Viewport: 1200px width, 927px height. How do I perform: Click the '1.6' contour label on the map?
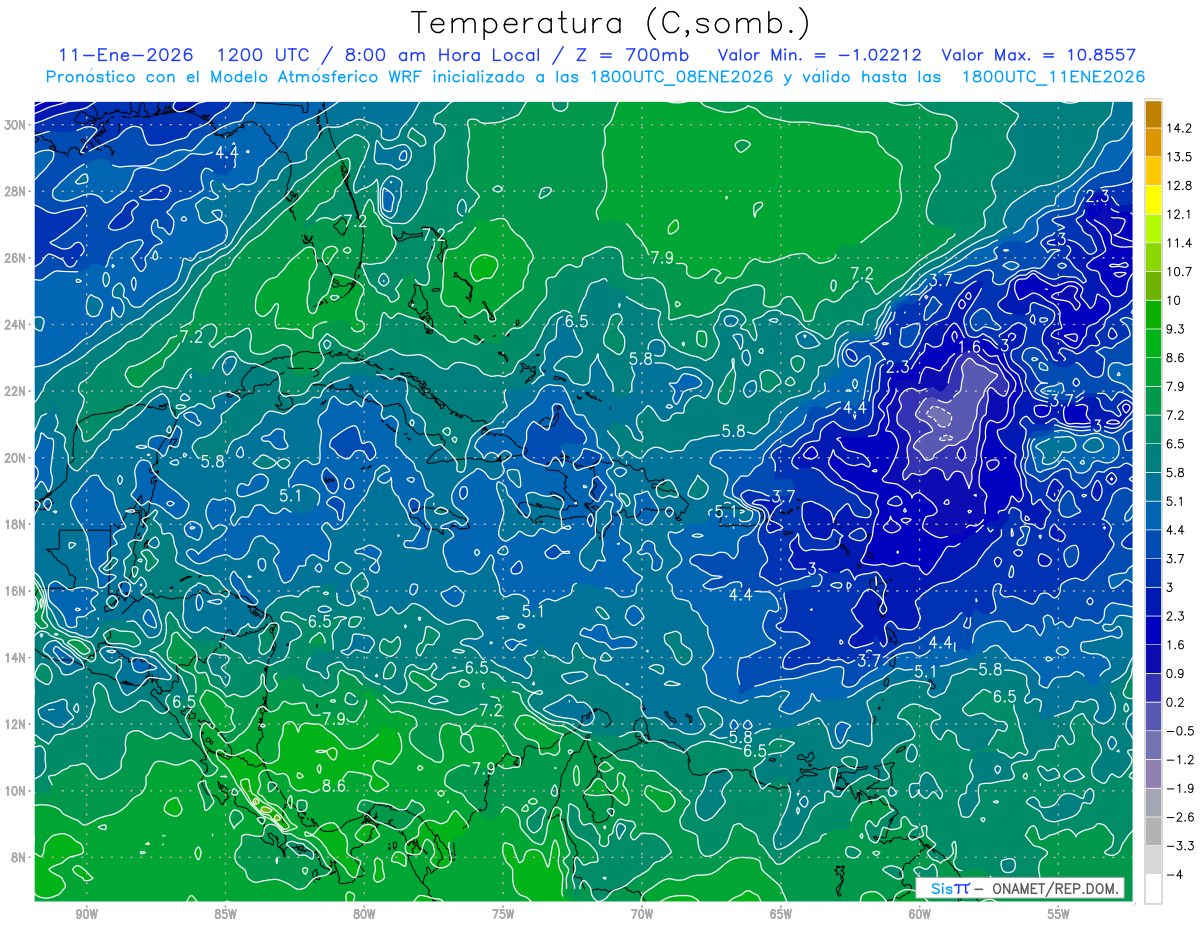pyautogui.click(x=969, y=346)
